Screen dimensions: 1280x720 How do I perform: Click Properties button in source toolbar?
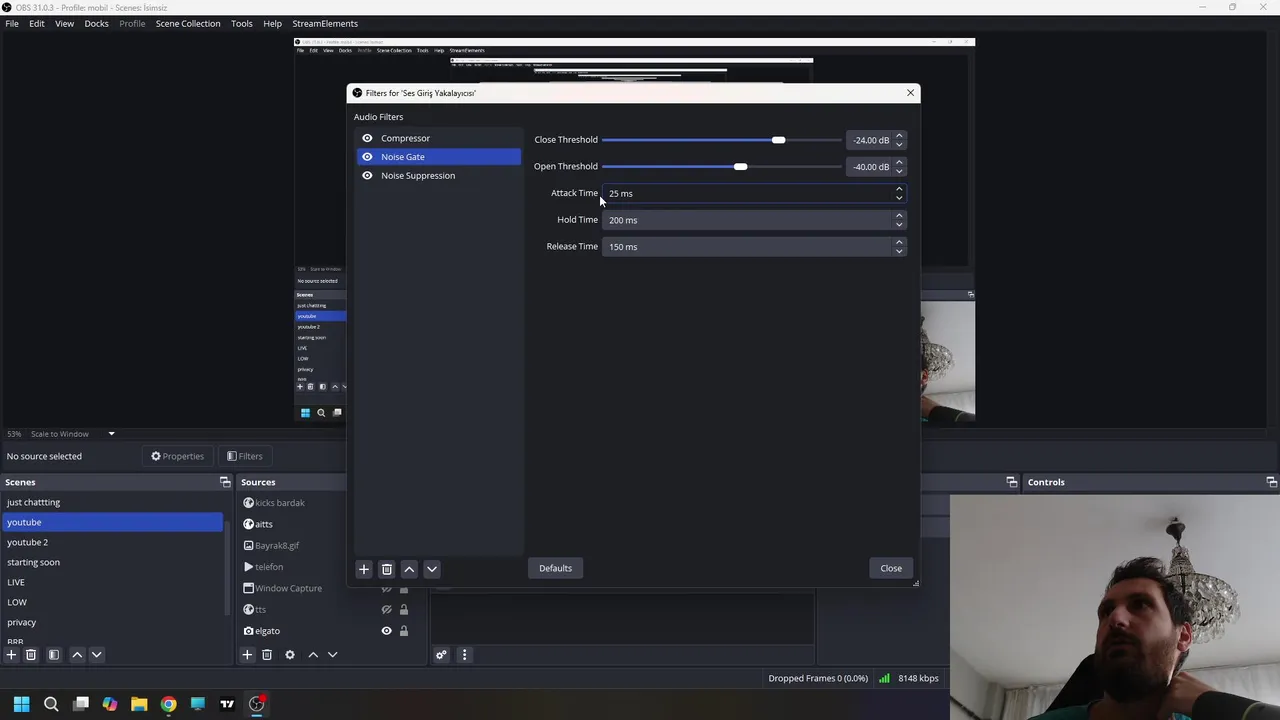[177, 456]
